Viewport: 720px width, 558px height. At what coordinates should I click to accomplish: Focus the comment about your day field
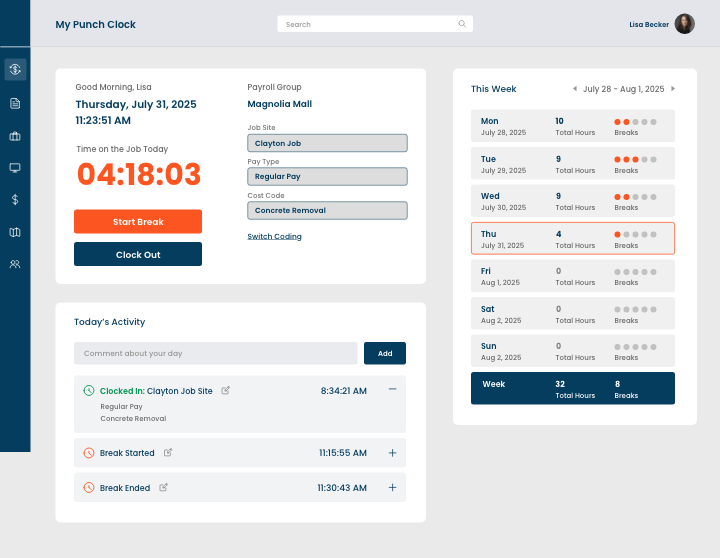click(215, 353)
